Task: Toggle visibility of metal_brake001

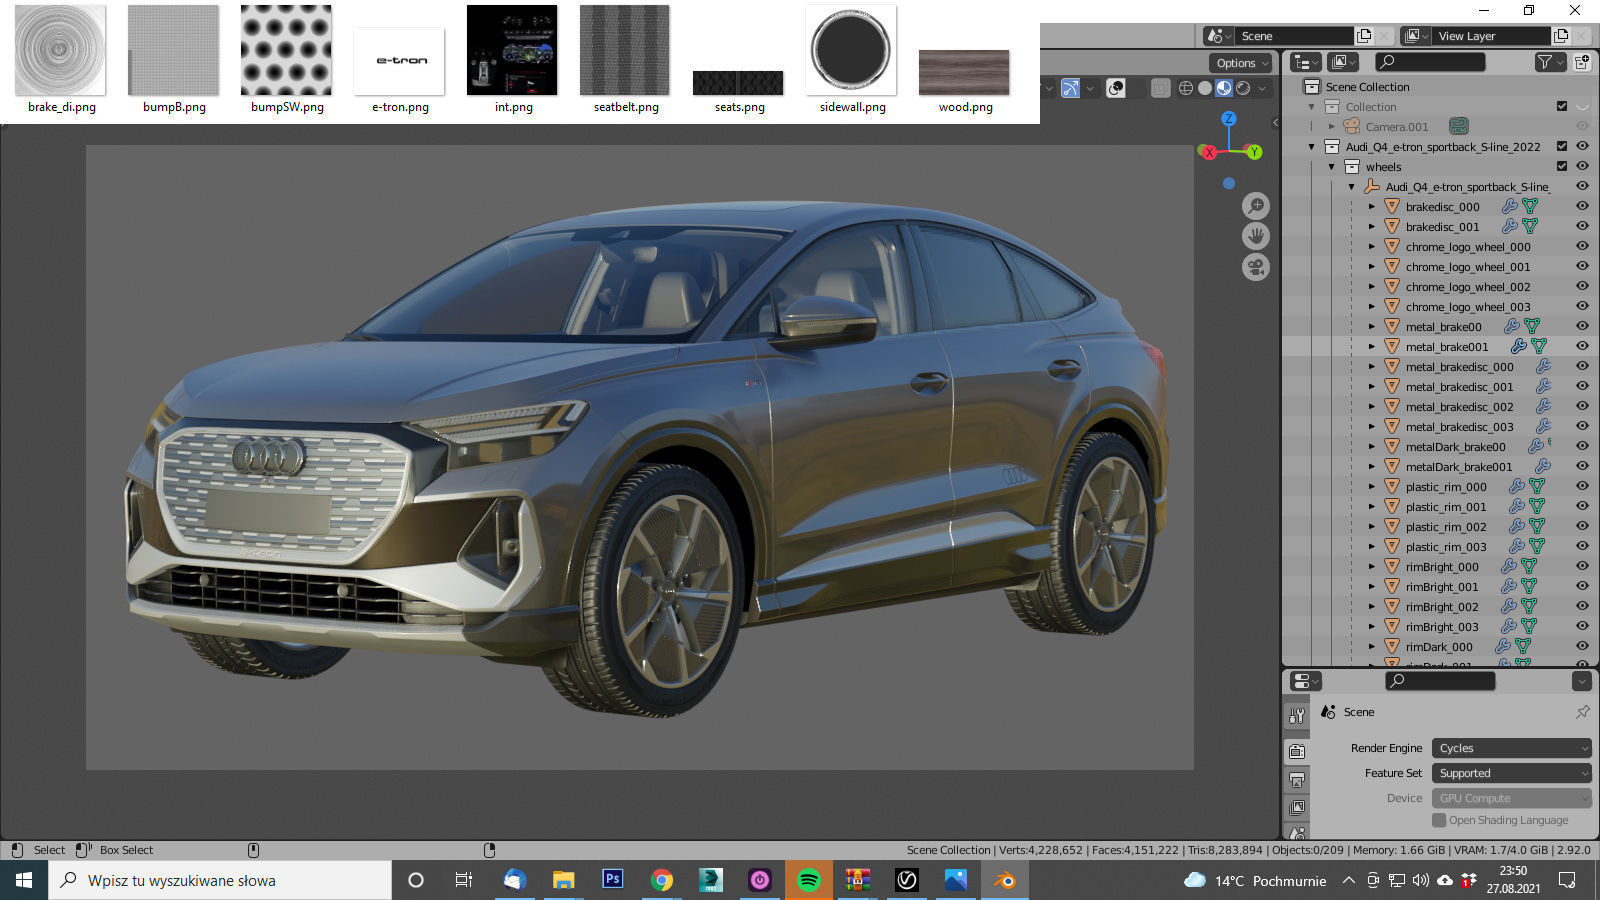Action: coord(1582,346)
